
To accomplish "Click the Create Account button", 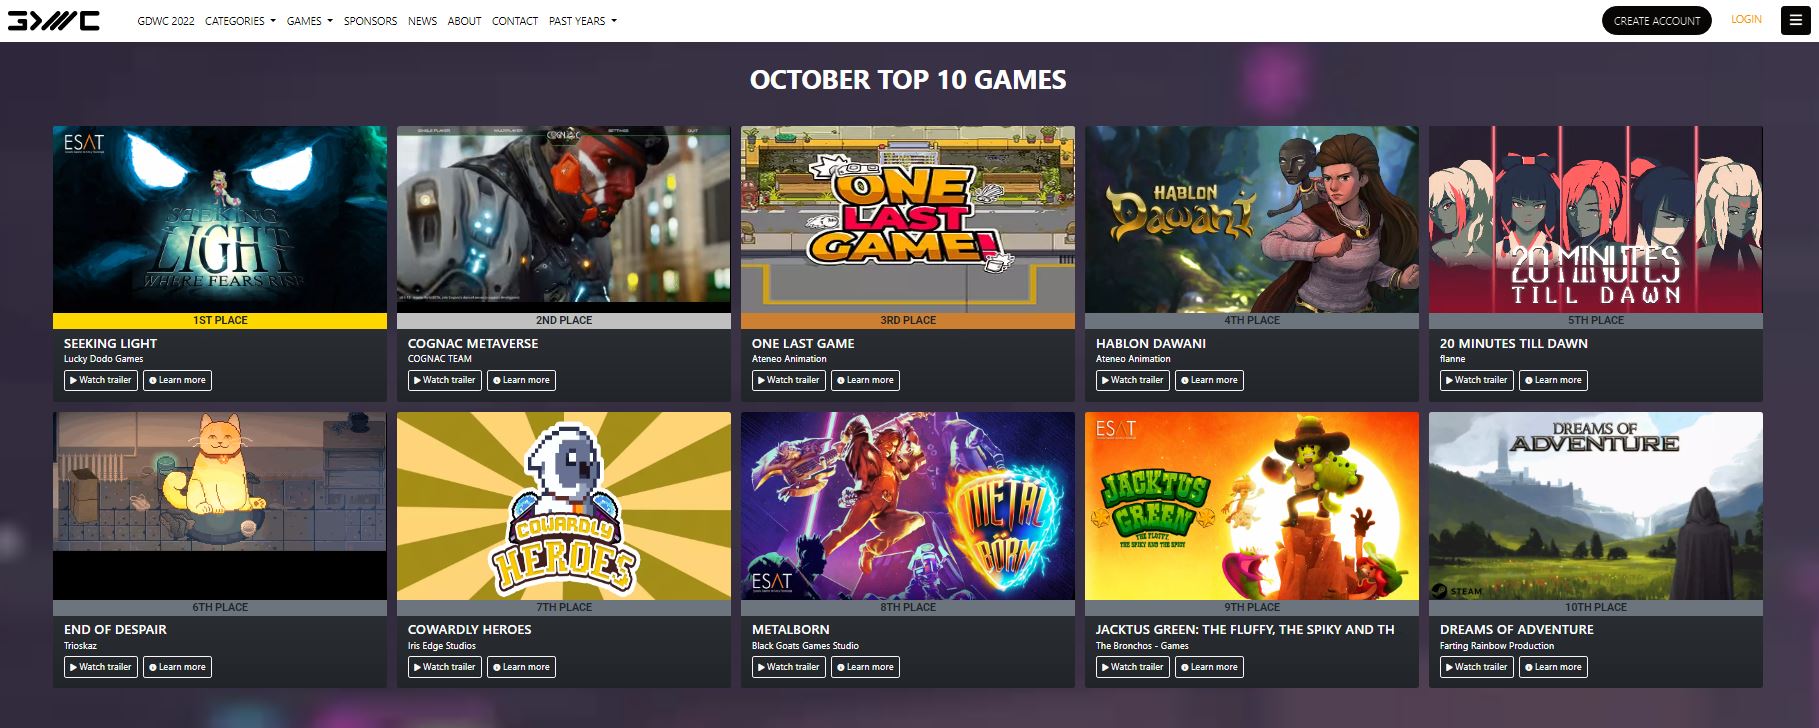I will click(x=1656, y=20).
